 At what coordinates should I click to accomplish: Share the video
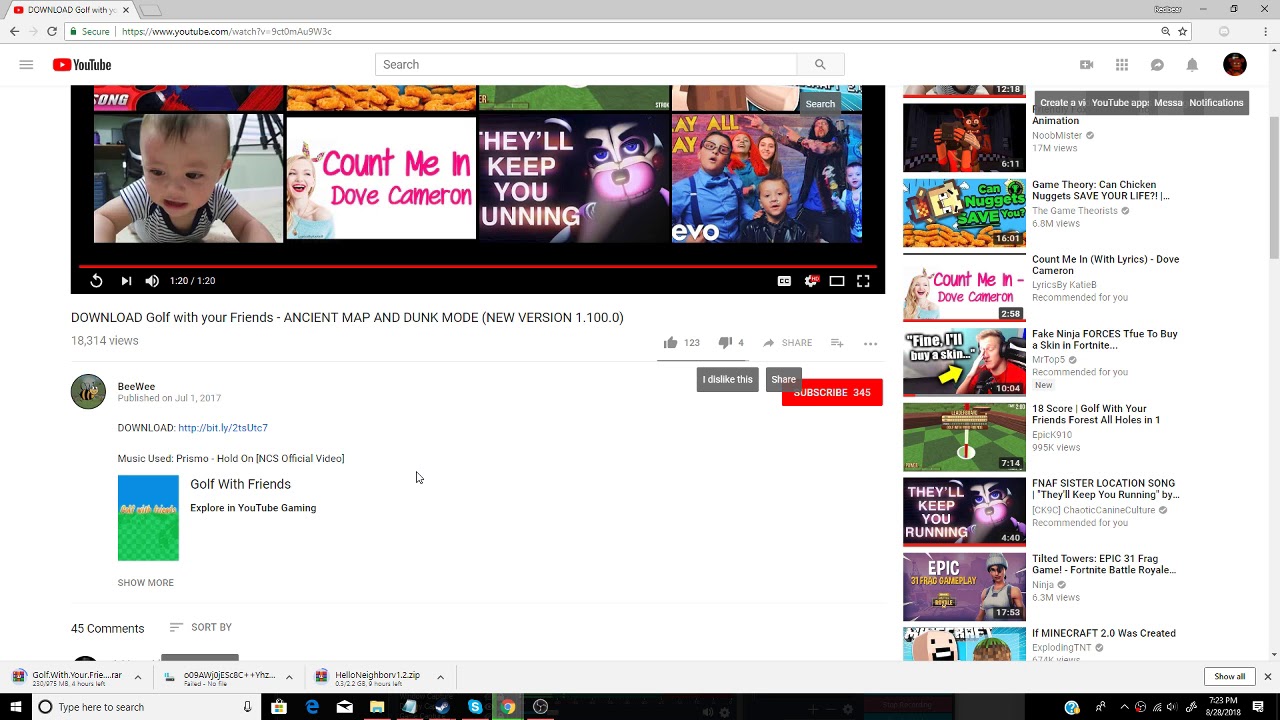(x=787, y=343)
